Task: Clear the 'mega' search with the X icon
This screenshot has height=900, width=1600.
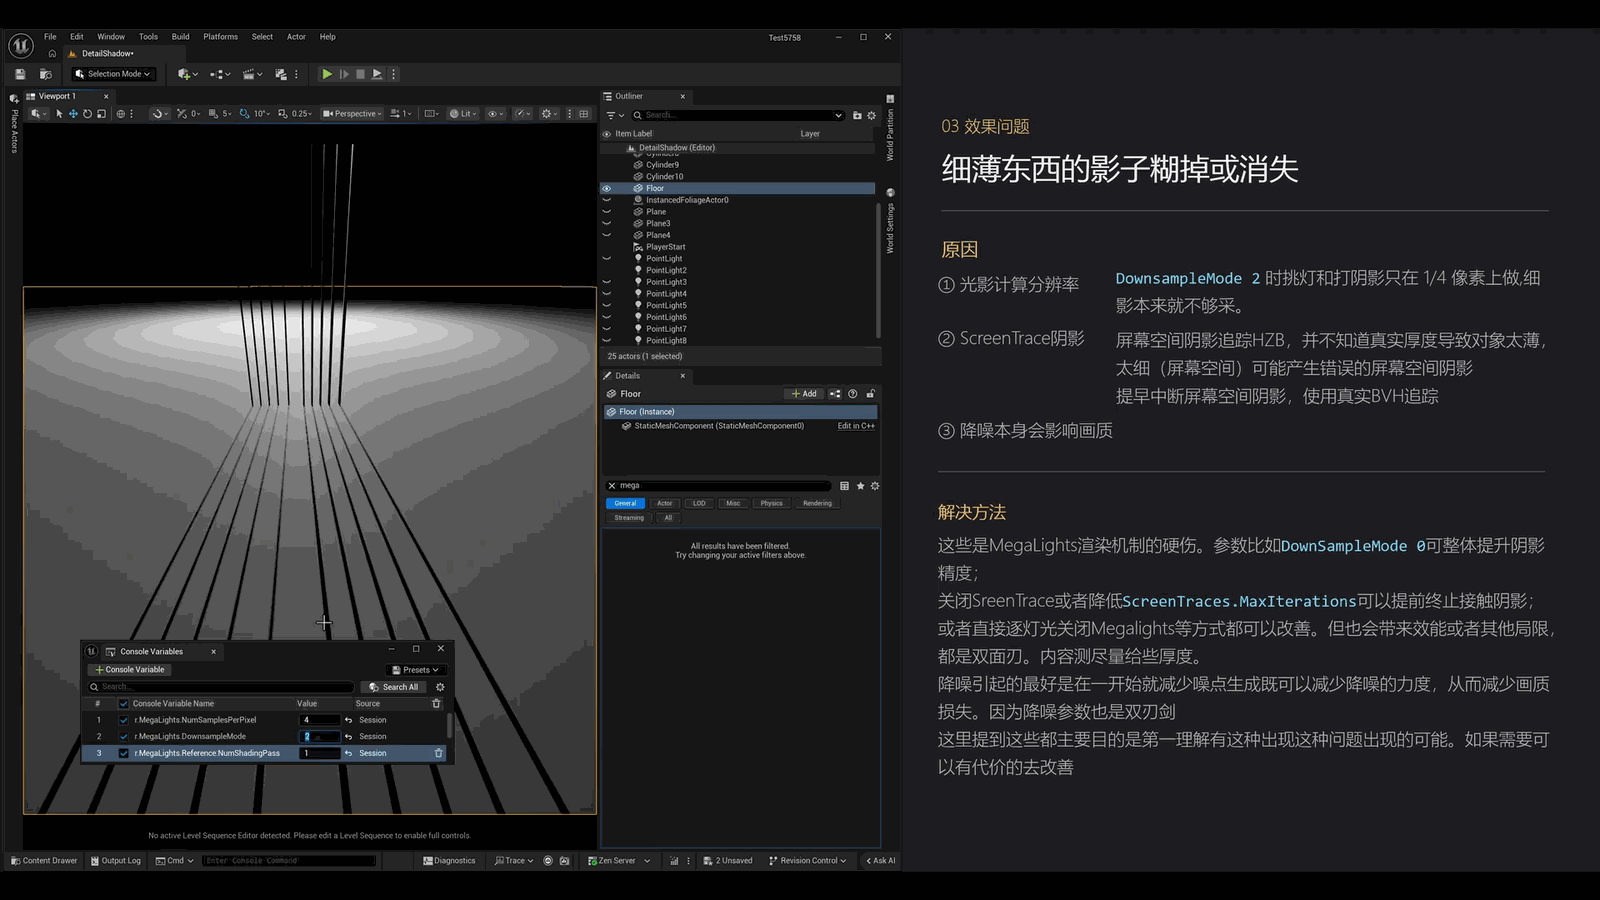Action: pos(612,486)
